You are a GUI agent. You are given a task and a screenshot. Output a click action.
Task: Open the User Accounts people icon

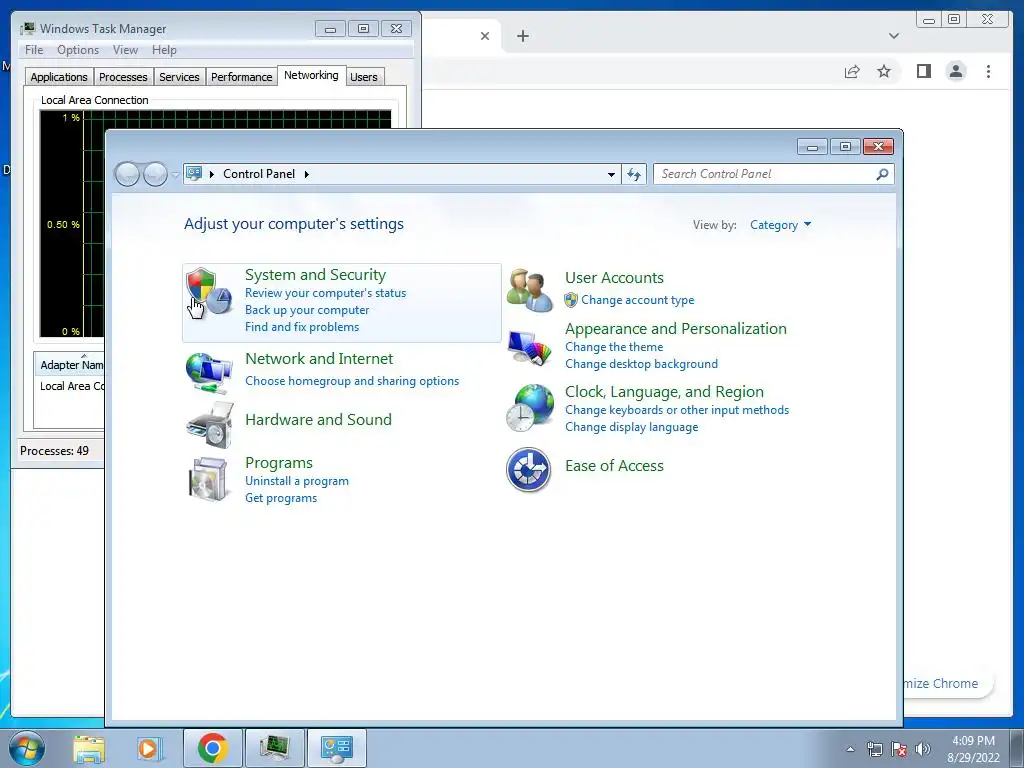(x=529, y=290)
